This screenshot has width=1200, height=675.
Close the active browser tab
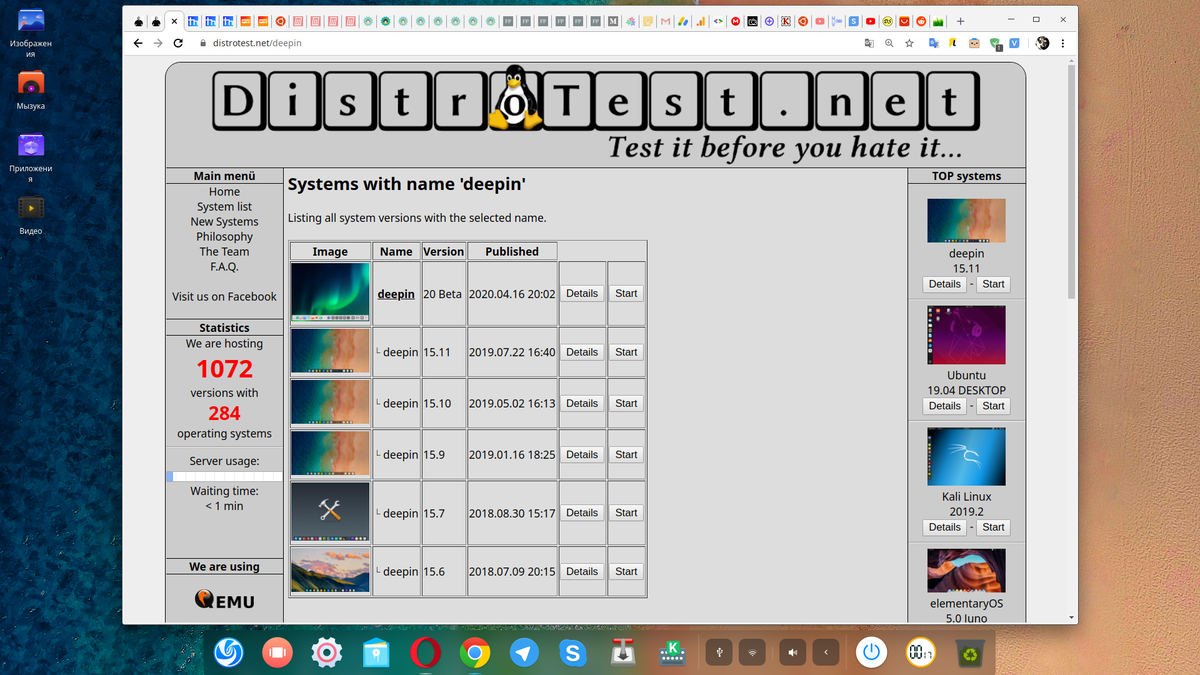(x=174, y=20)
